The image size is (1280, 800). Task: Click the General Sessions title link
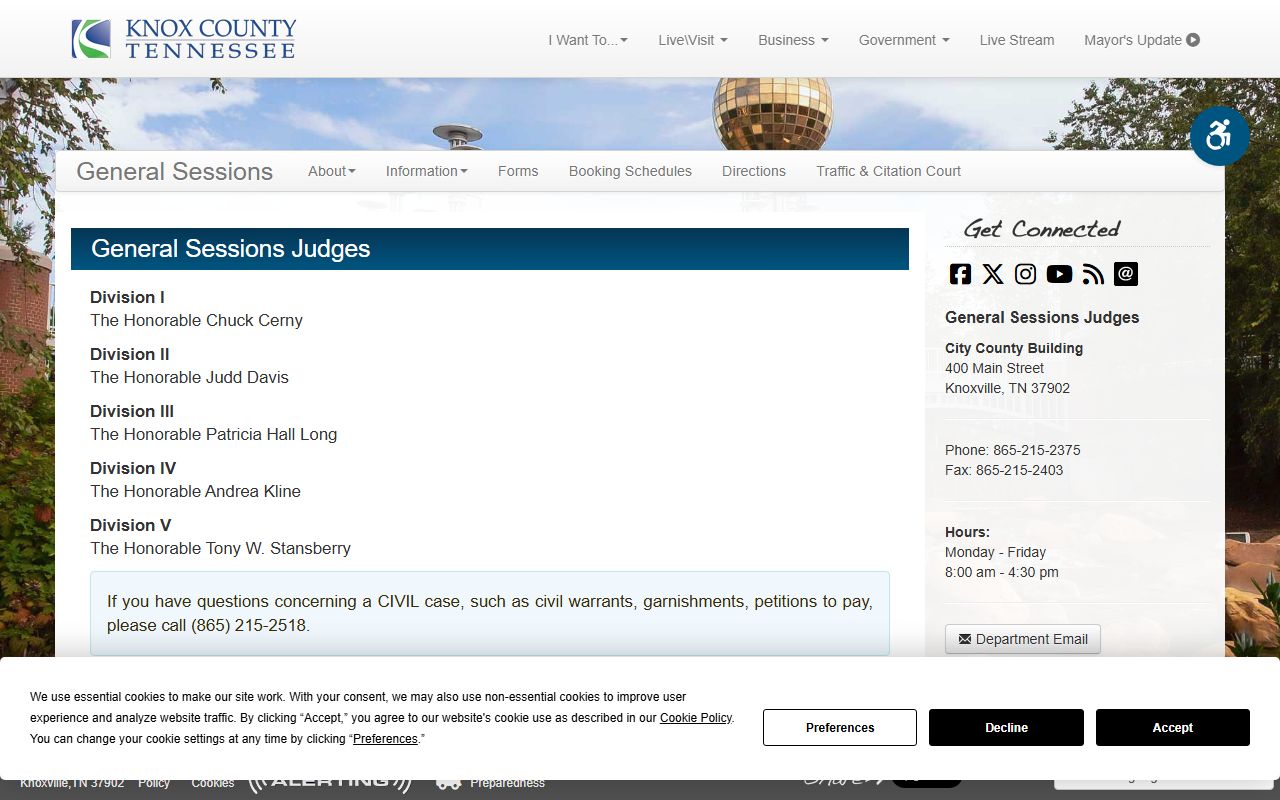[175, 171]
